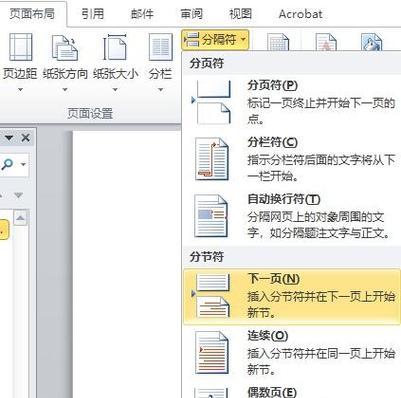The width and height of the screenshot is (401, 398).
Task: Click the column break icon beside 分栏符(C)
Action: click(212, 159)
